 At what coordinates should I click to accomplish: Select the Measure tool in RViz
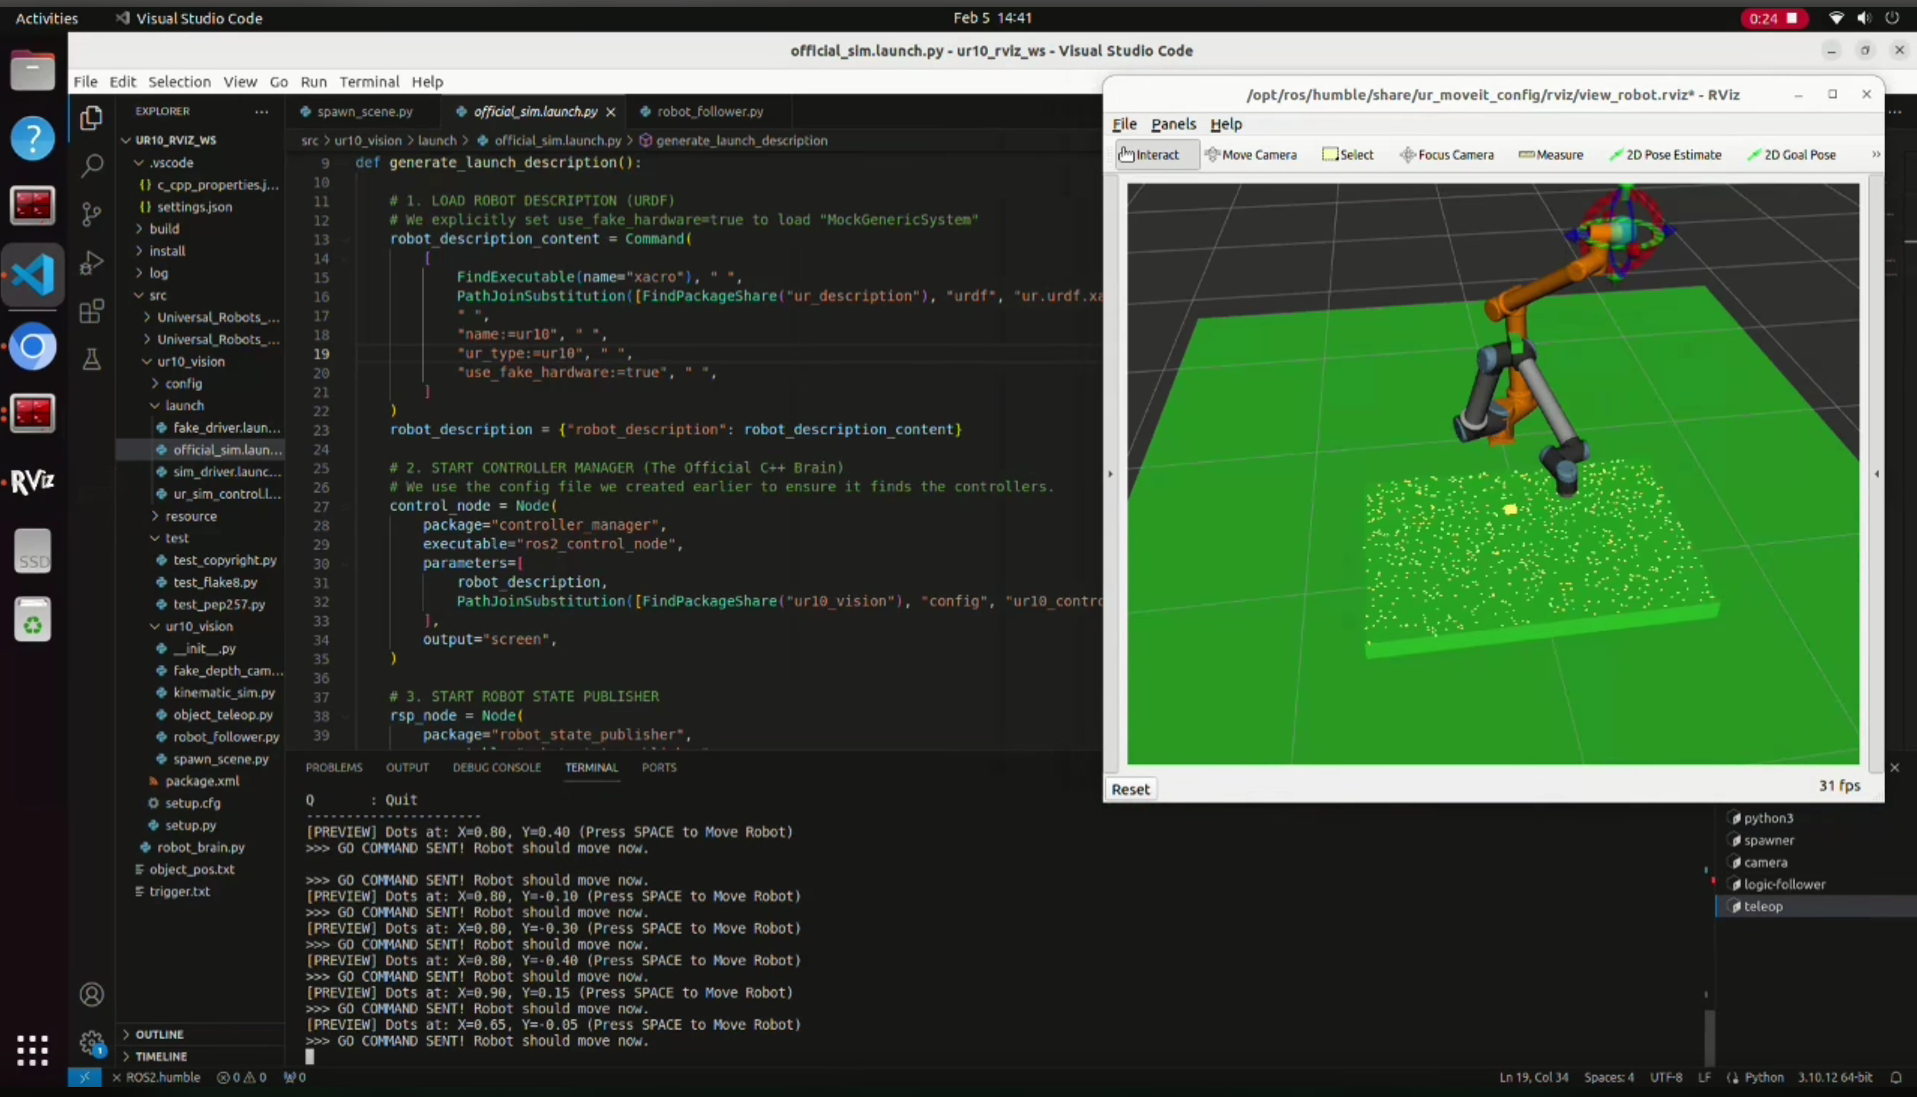1551,155
